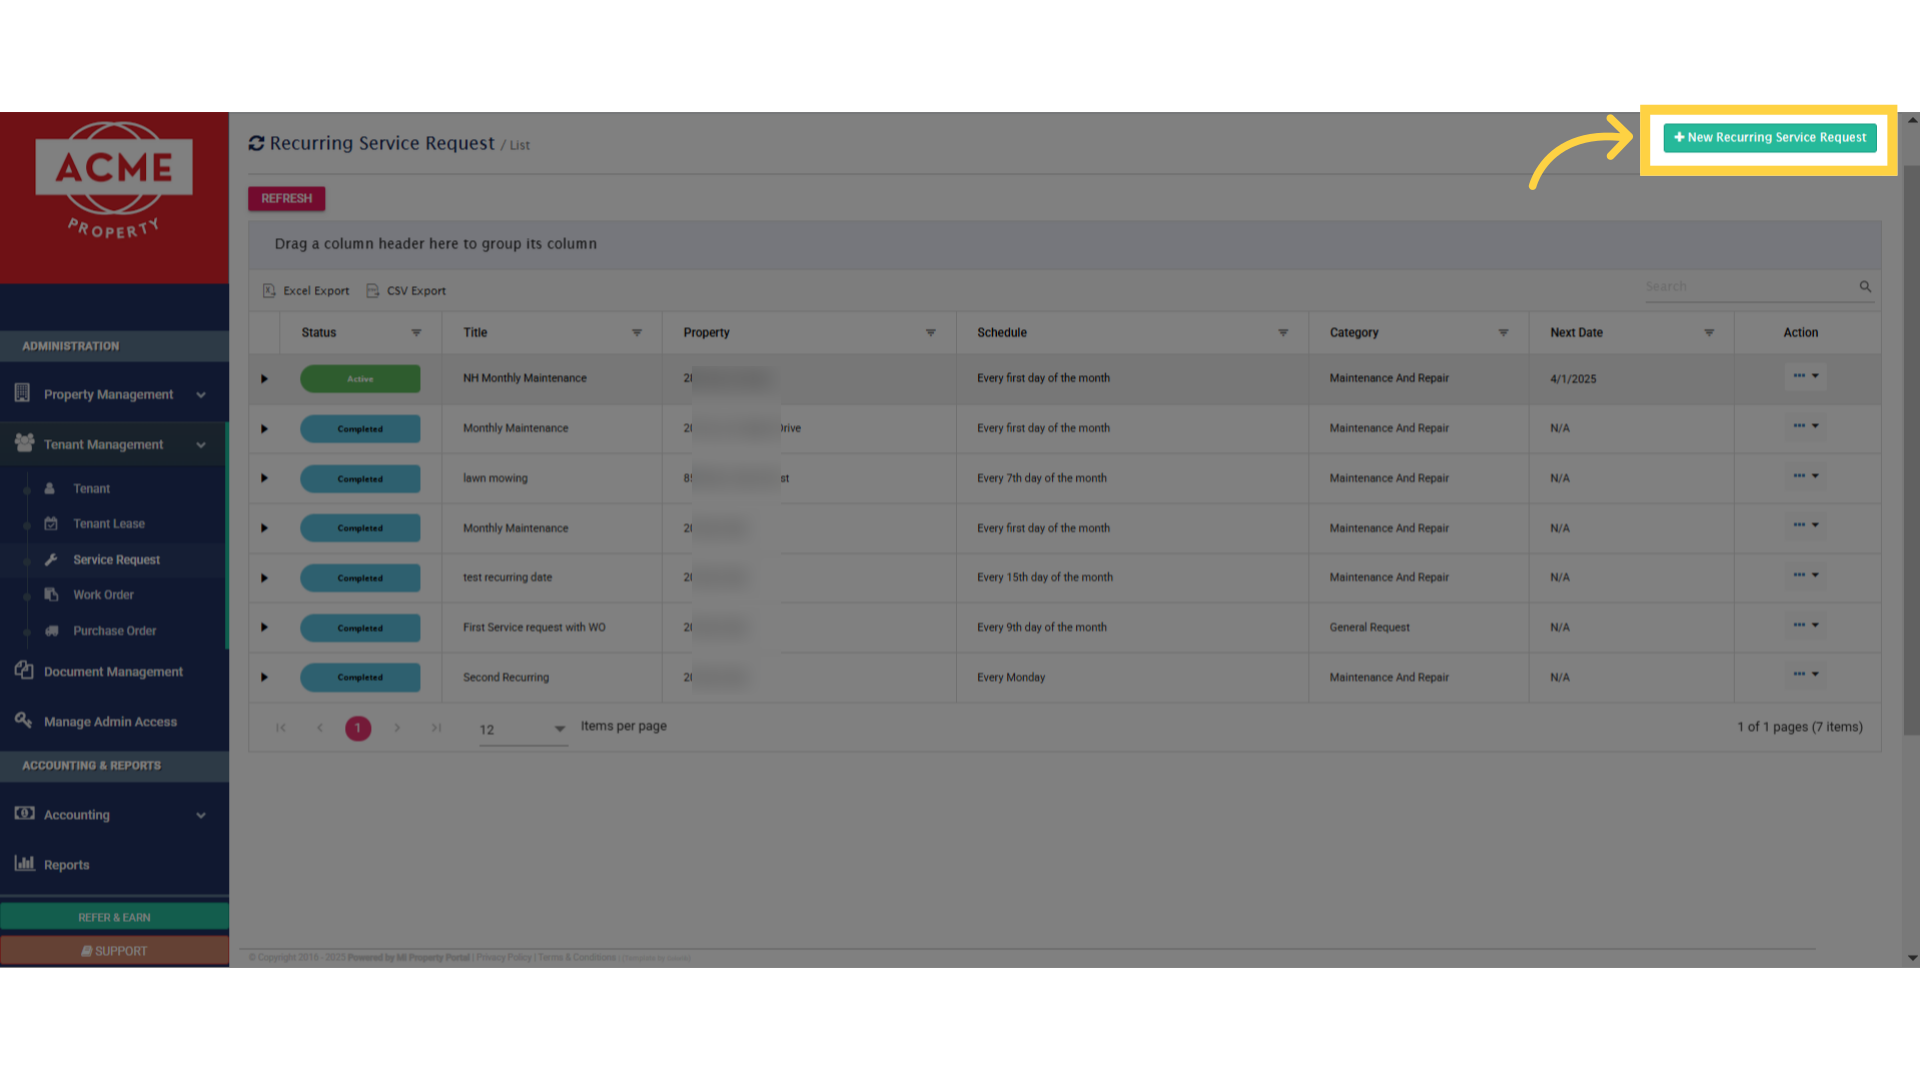Viewport: 1920px width, 1080px height.
Task: Expand the Accounting menu
Action: click(x=114, y=815)
